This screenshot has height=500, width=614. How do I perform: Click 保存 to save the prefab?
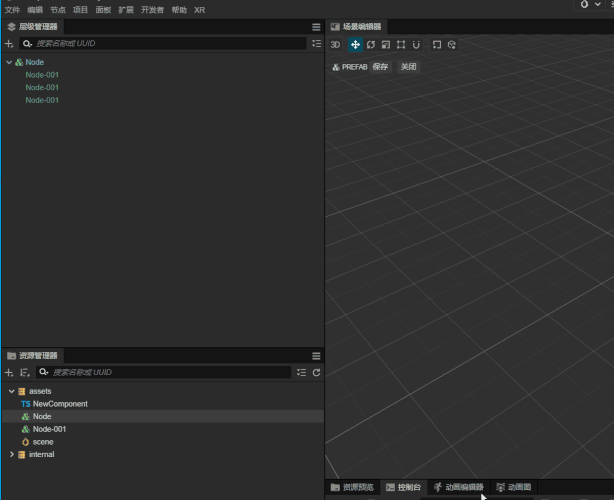click(380, 67)
